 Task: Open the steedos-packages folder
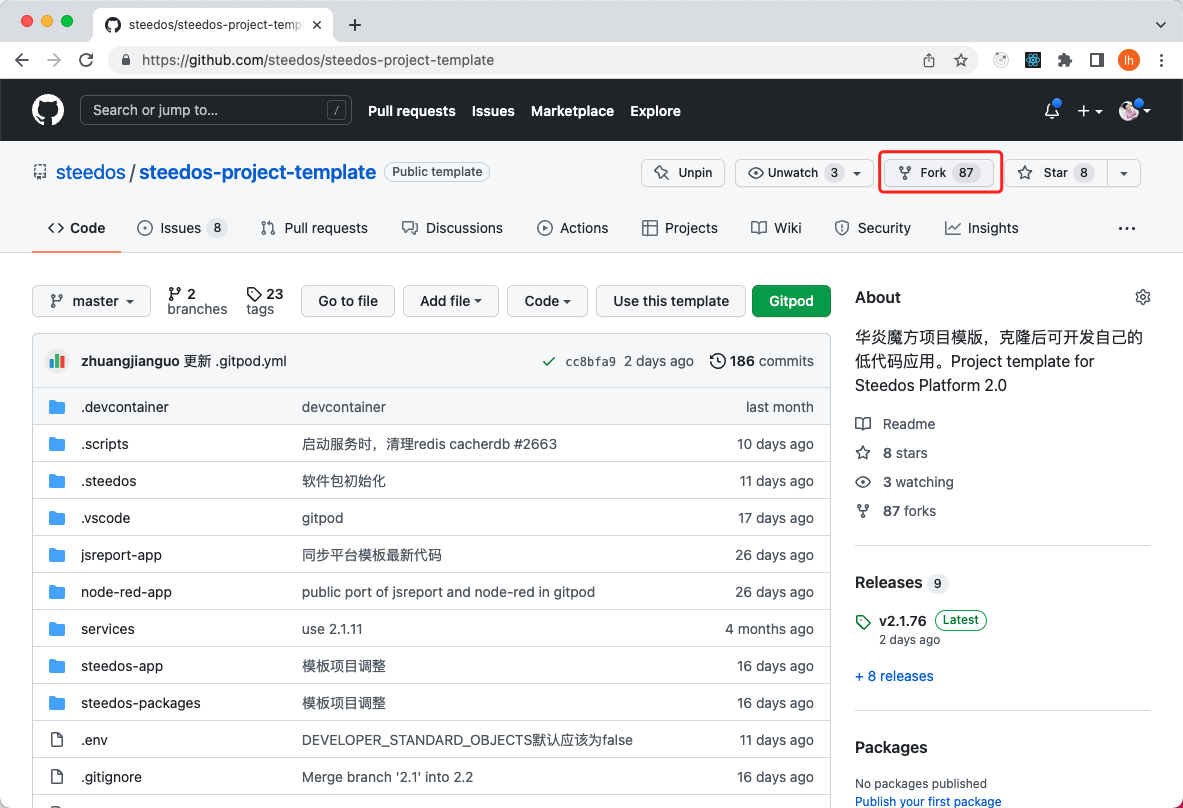[x=140, y=703]
